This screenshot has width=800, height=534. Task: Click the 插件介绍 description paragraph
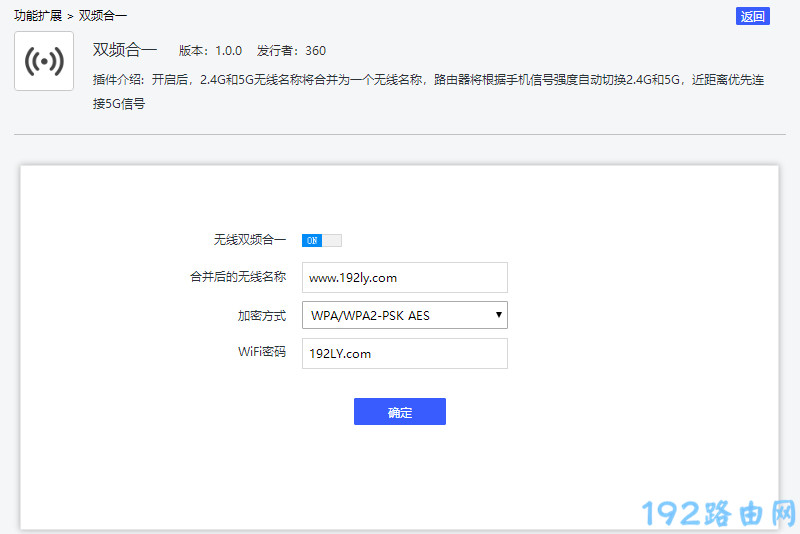[x=428, y=80]
